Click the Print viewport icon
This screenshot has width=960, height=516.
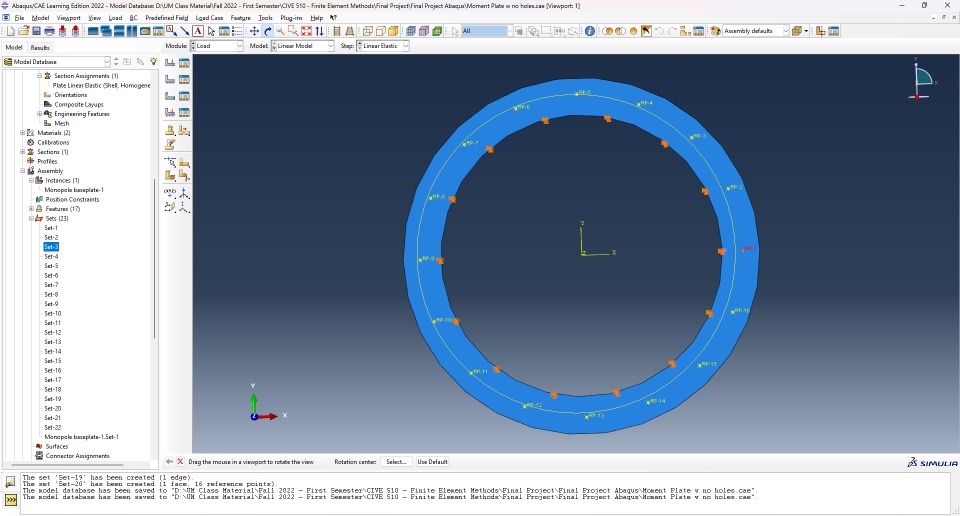pyautogui.click(x=49, y=31)
